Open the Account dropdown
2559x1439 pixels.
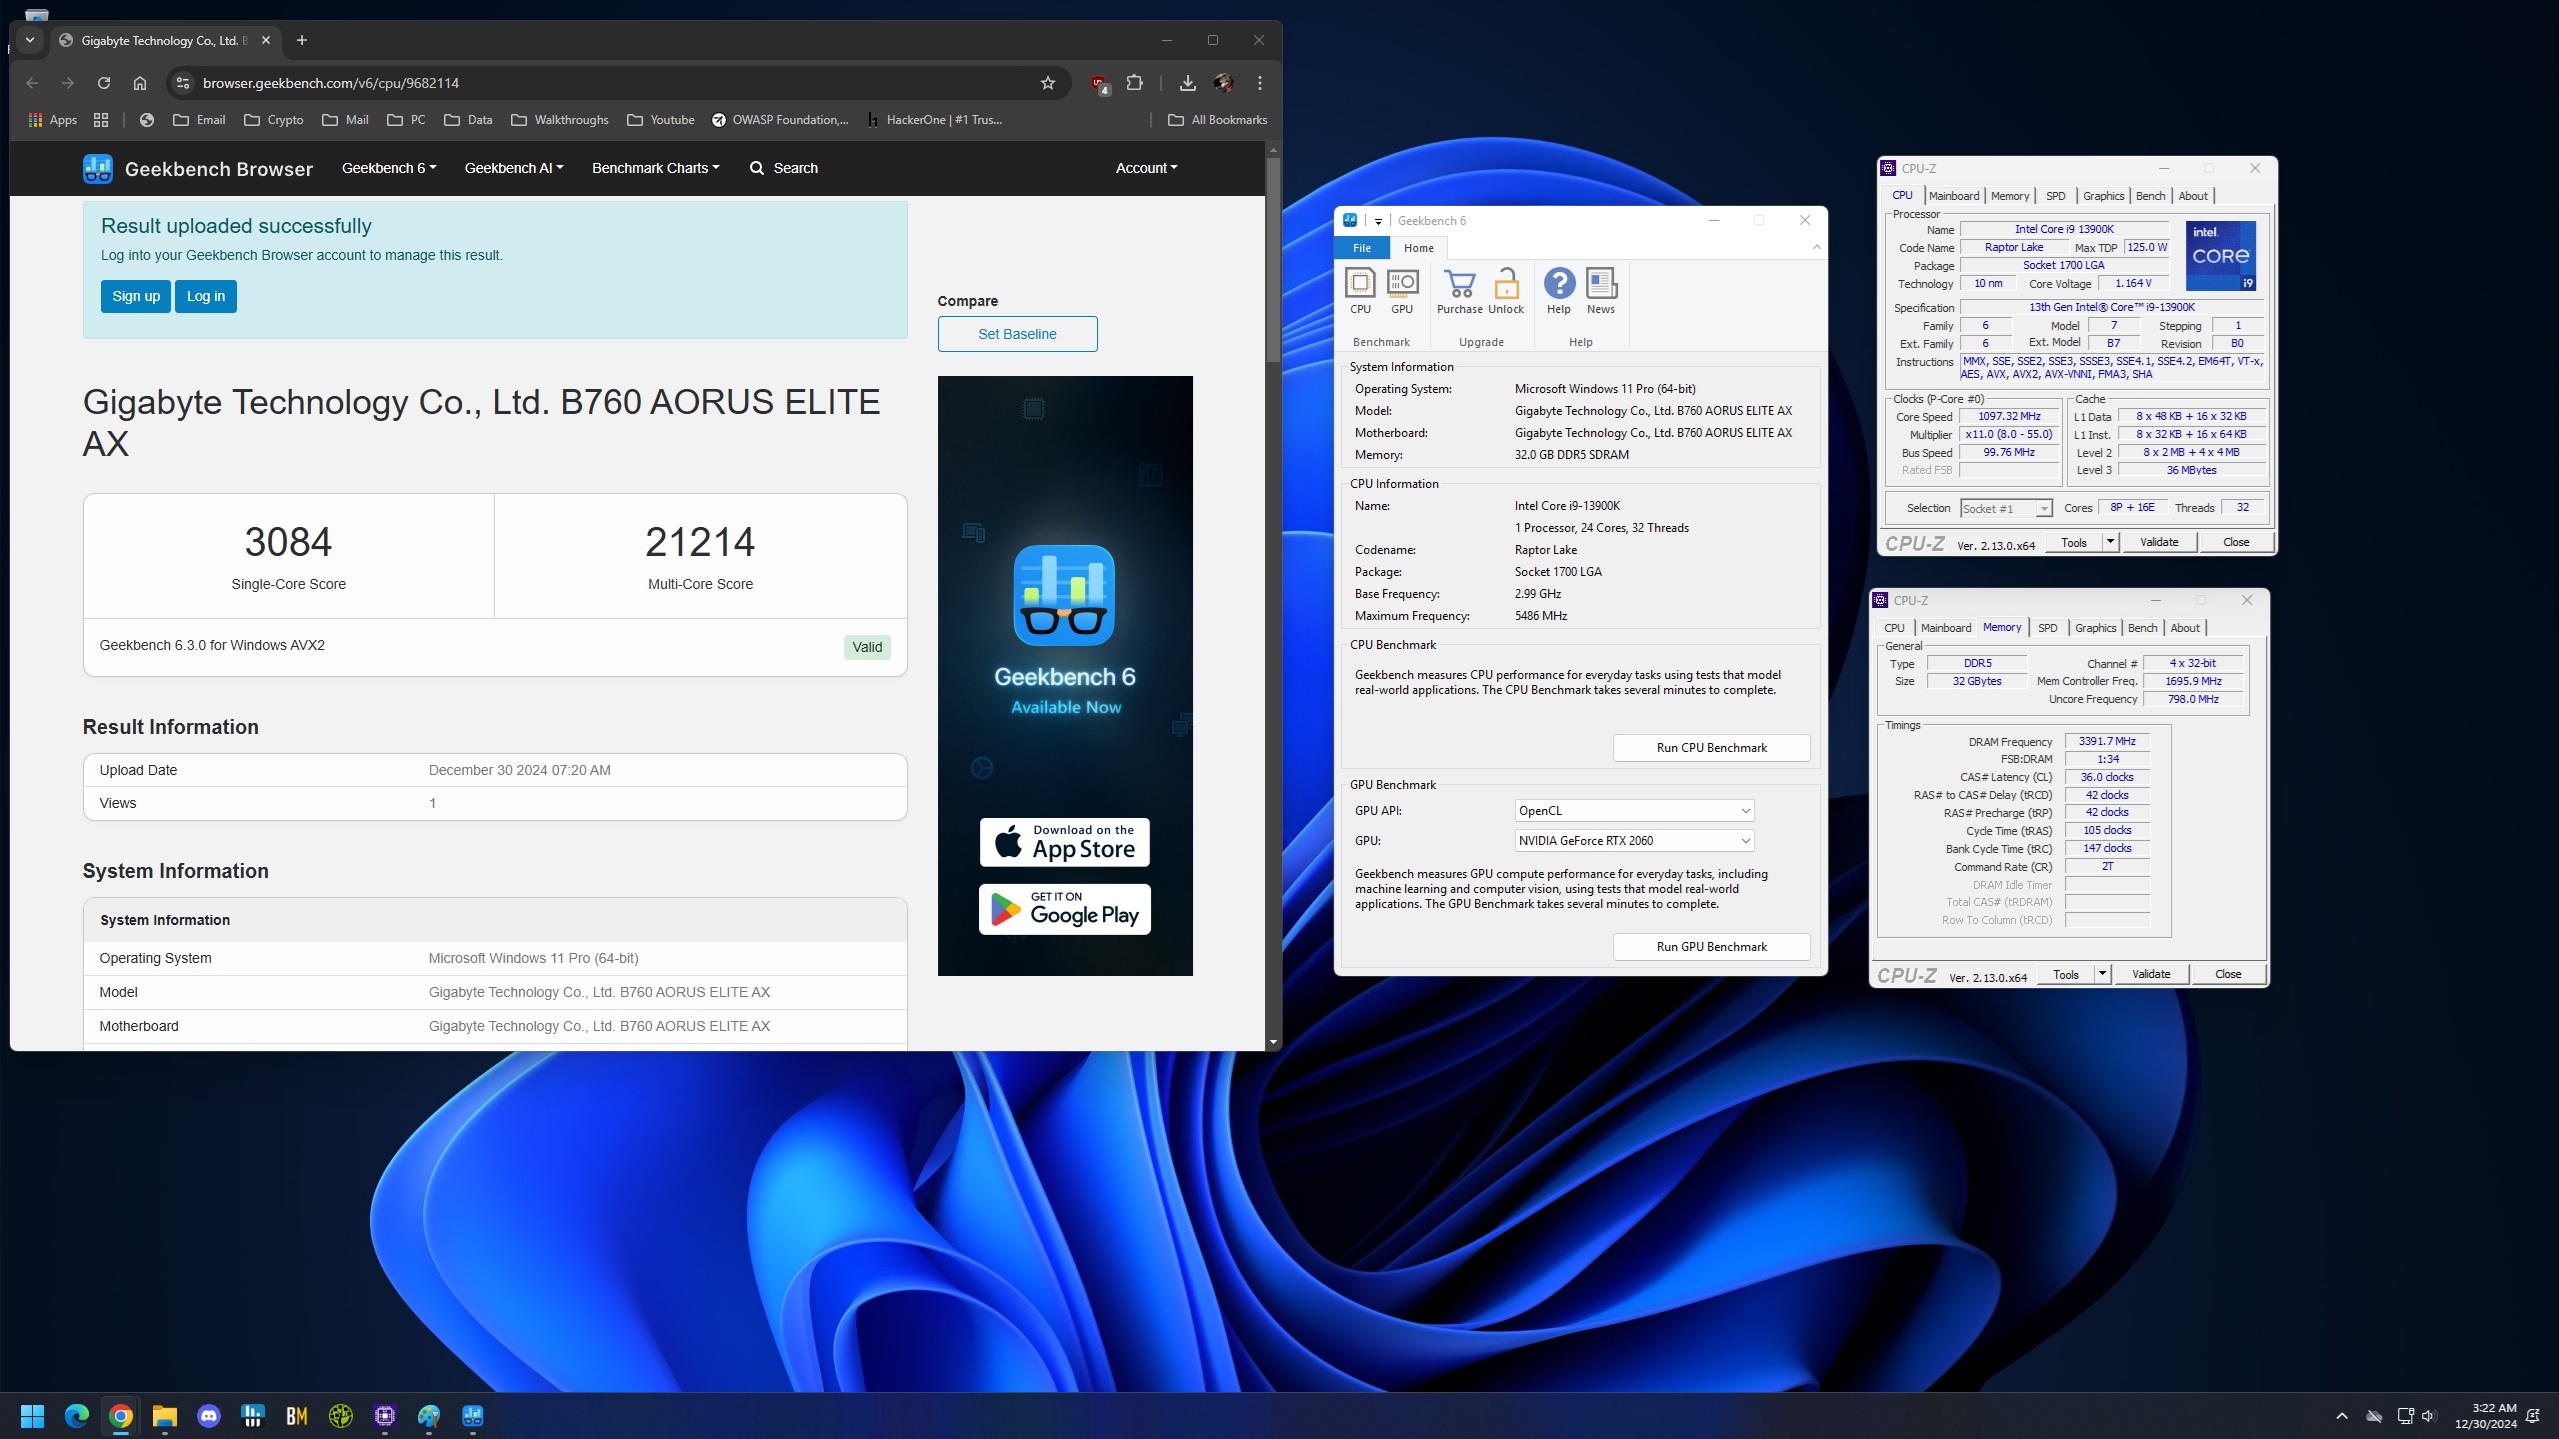point(1146,168)
